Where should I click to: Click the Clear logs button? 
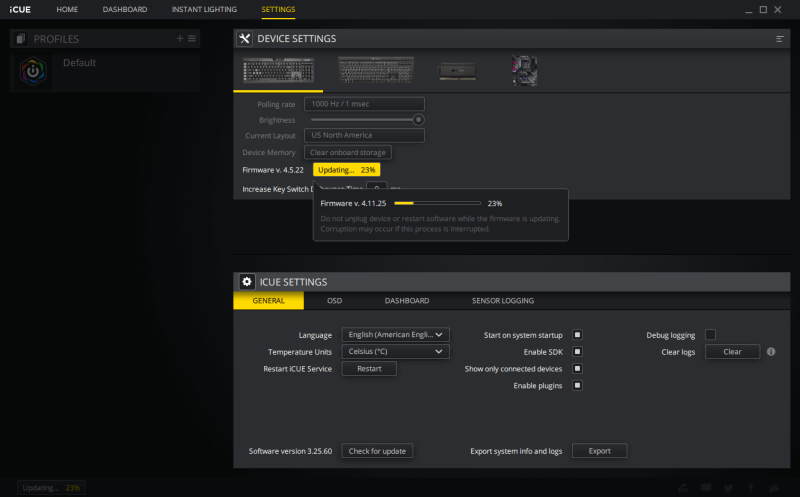732,352
